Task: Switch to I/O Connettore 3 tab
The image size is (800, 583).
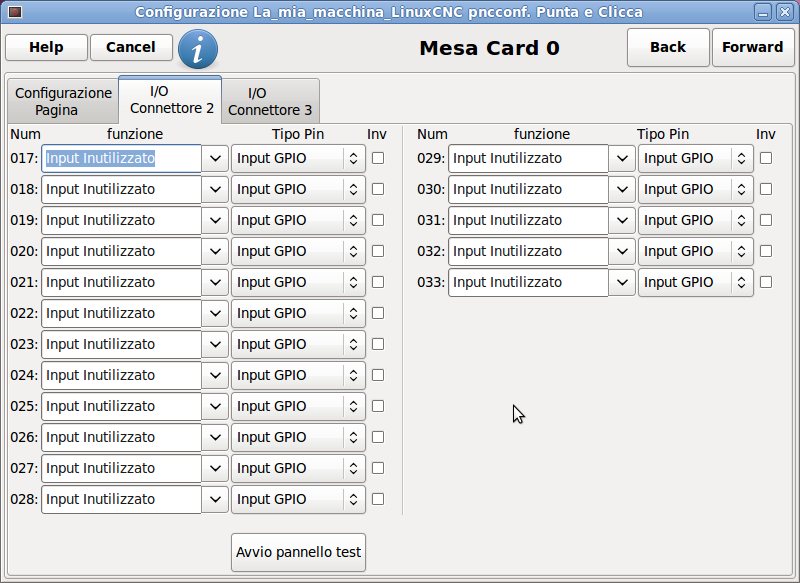Action: tap(270, 101)
